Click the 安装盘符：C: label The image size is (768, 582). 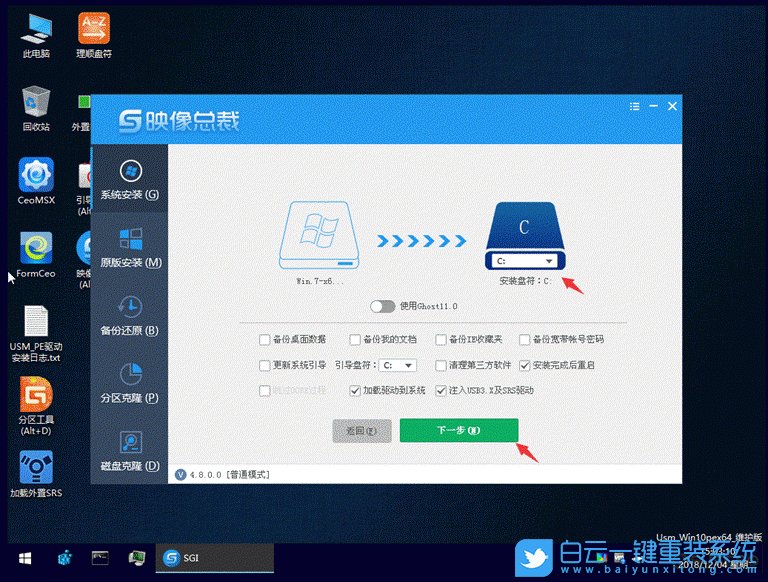tap(525, 281)
